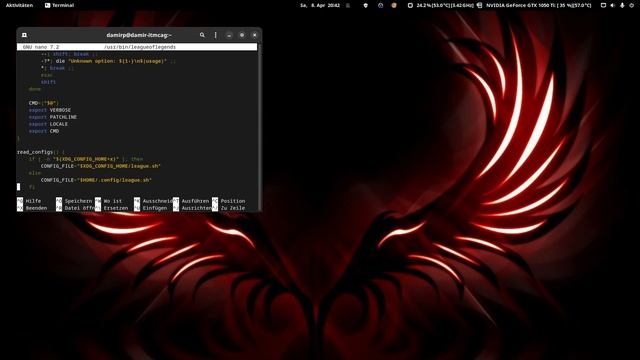Open the date and clock panel
This screenshot has height=360, width=640.
click(x=320, y=5)
